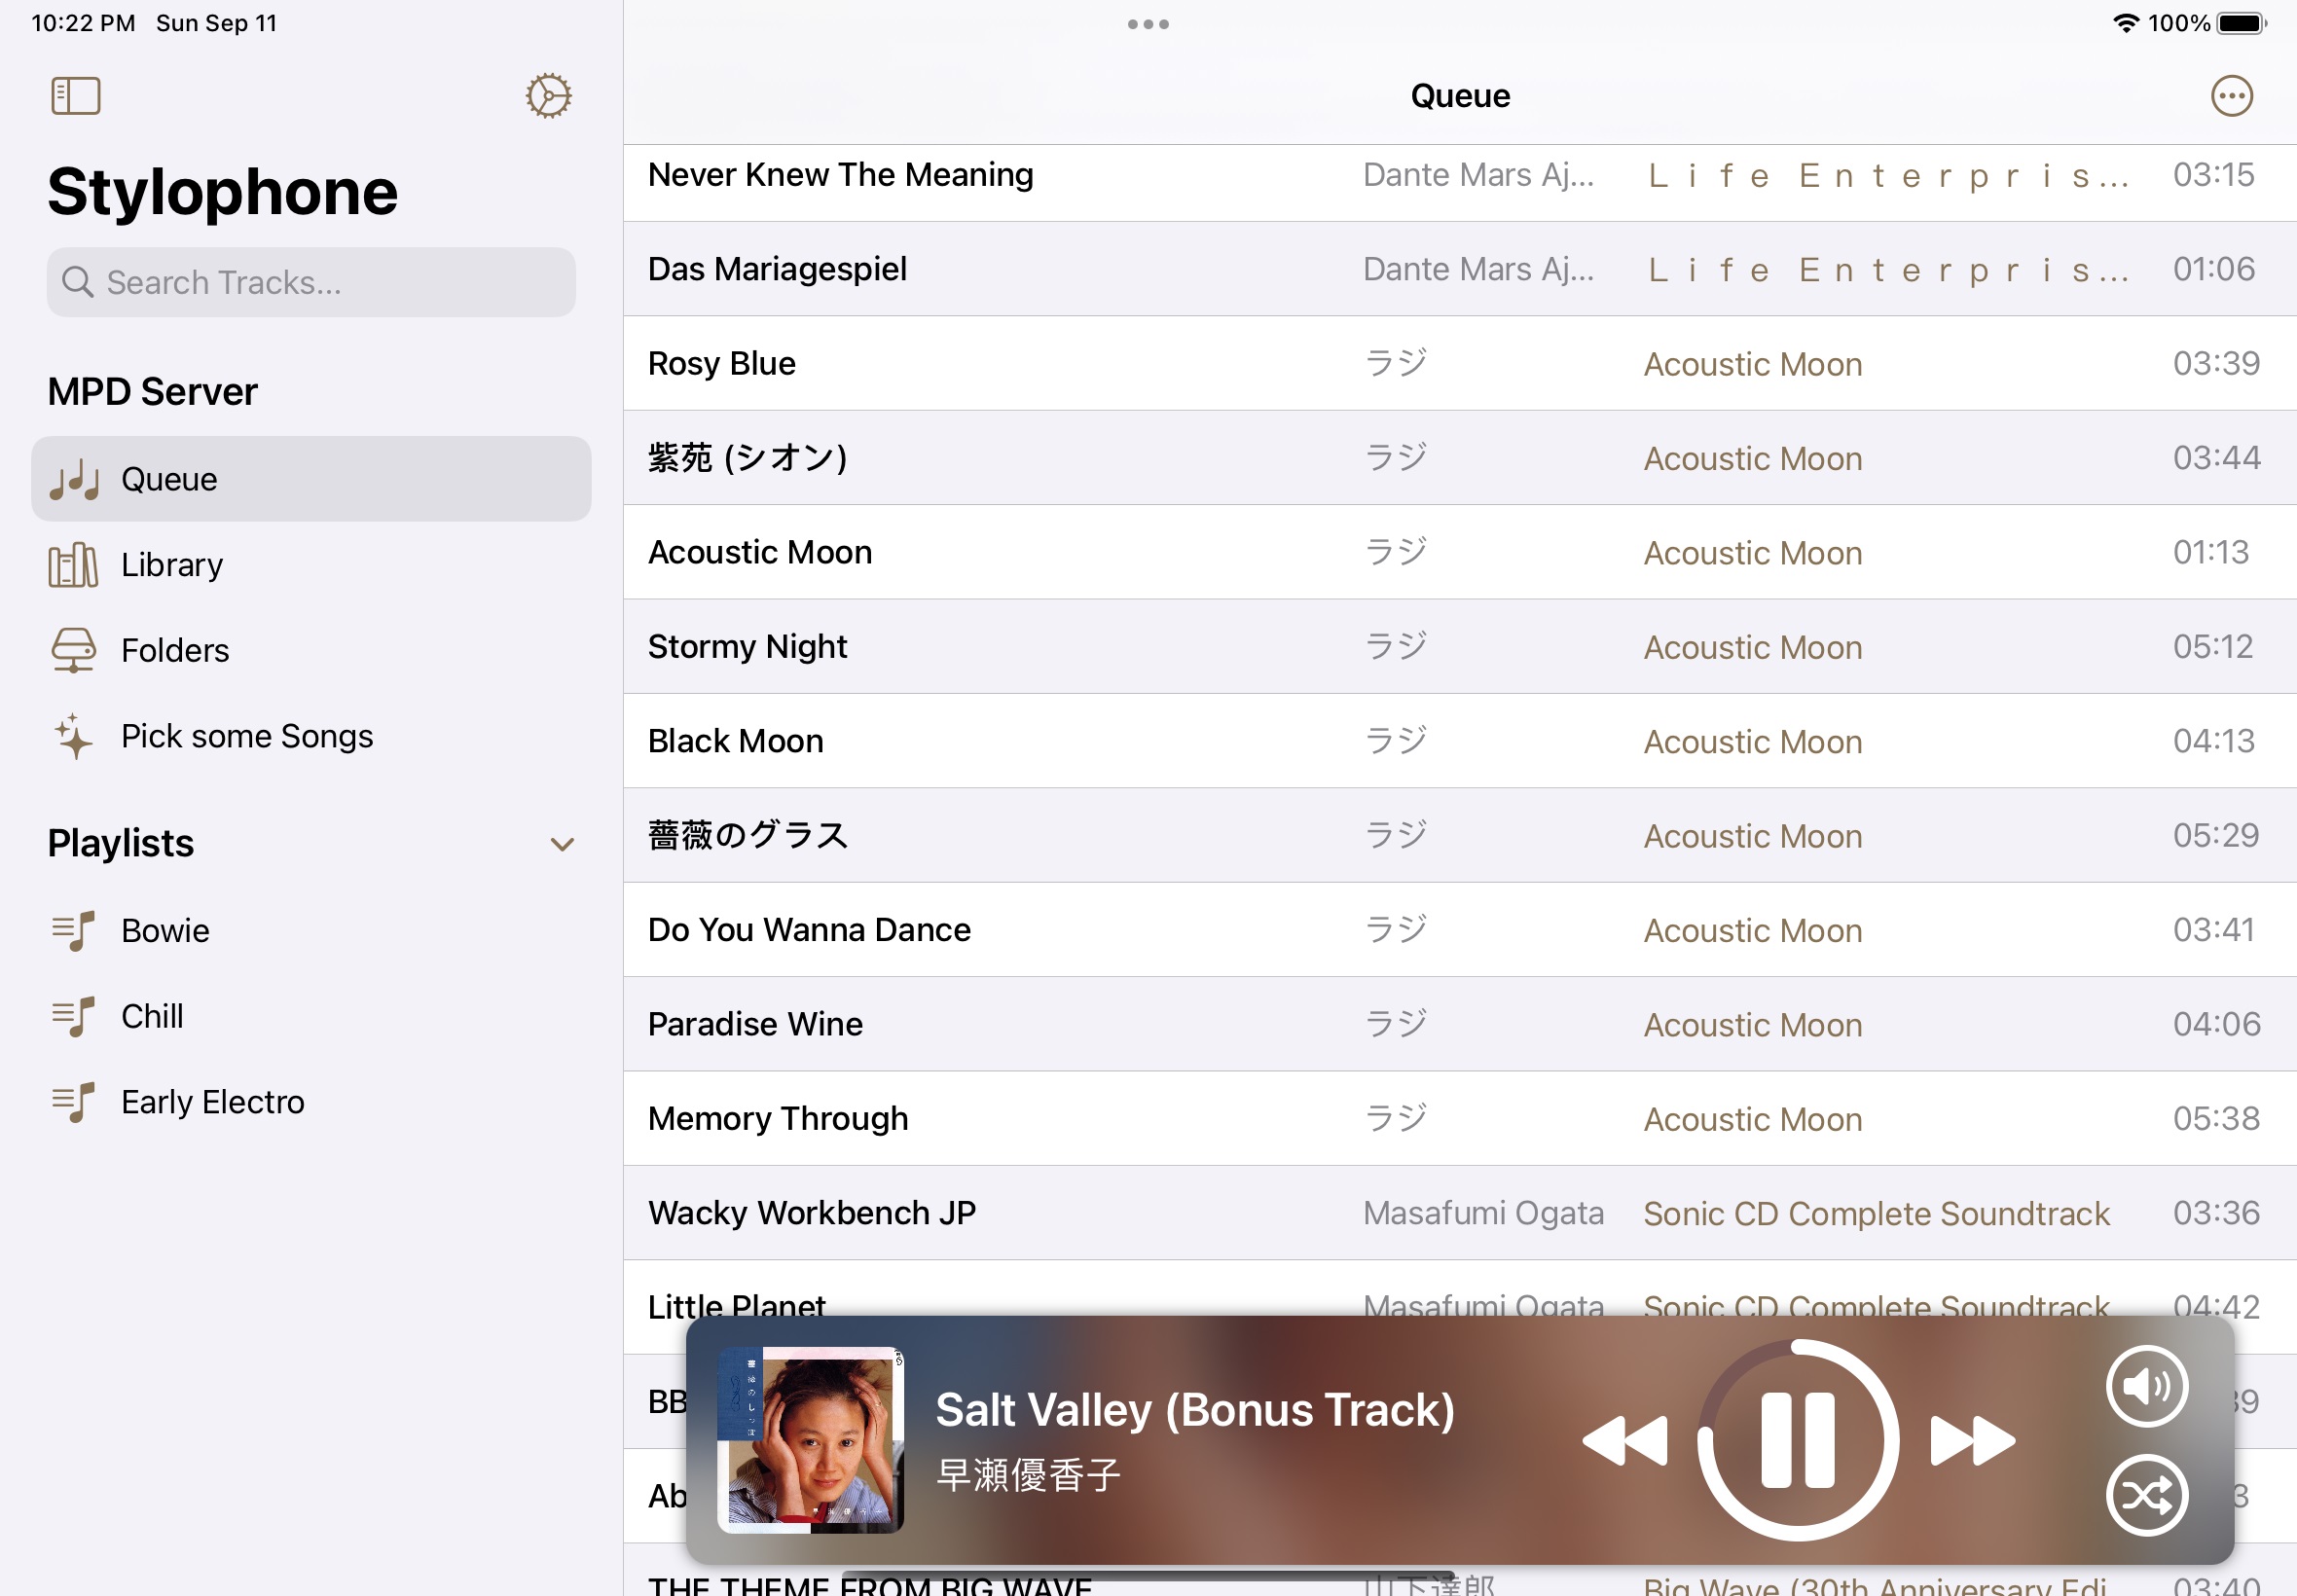The image size is (2297, 1596).
Task: Open the Bowie playlist
Action: click(x=165, y=930)
